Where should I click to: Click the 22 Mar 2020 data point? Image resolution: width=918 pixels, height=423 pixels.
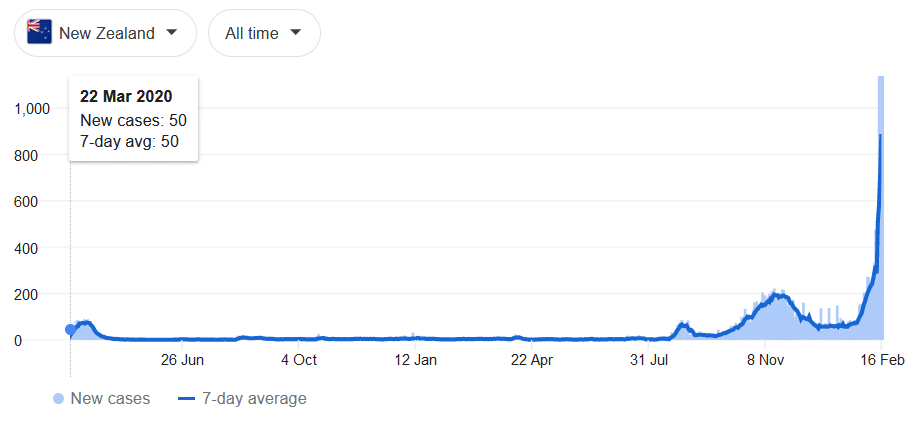point(70,330)
